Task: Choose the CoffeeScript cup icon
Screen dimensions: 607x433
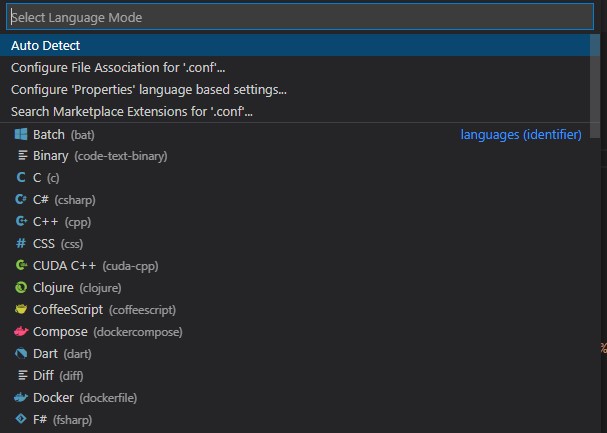Action: [21, 310]
